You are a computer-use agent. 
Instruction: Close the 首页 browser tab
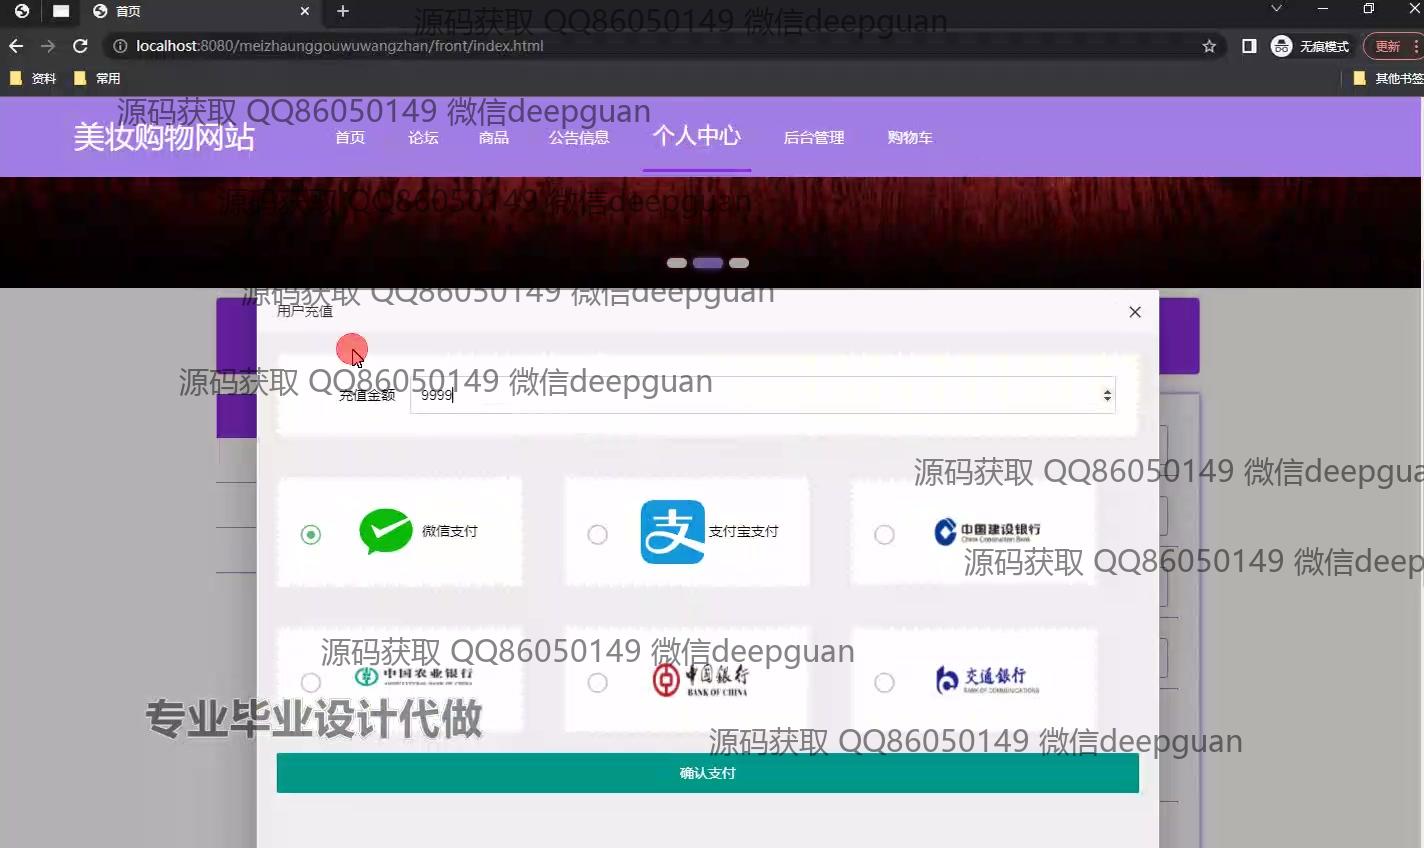tap(305, 11)
